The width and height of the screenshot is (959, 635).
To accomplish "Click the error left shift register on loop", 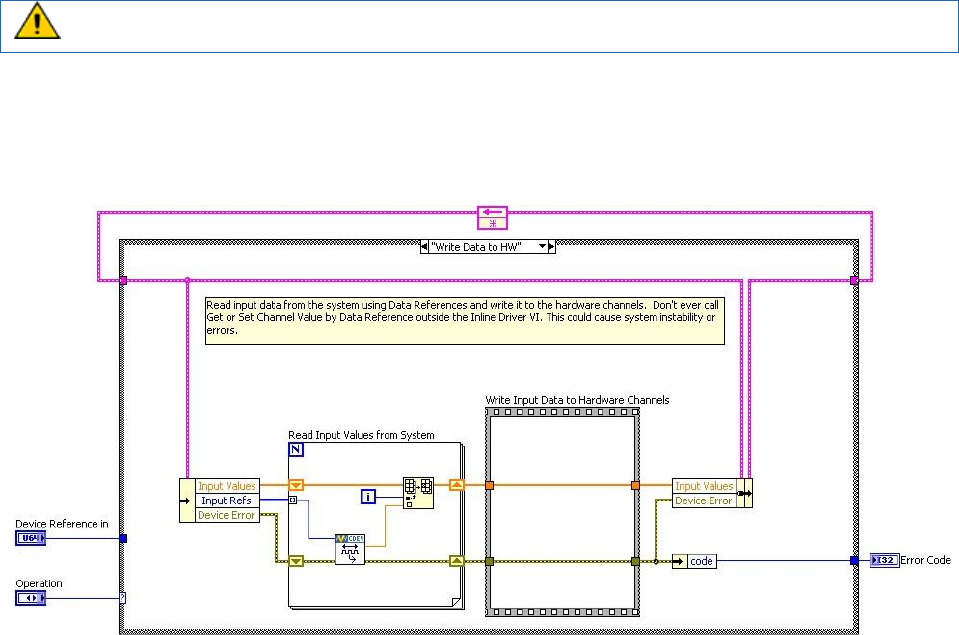I will [296, 561].
